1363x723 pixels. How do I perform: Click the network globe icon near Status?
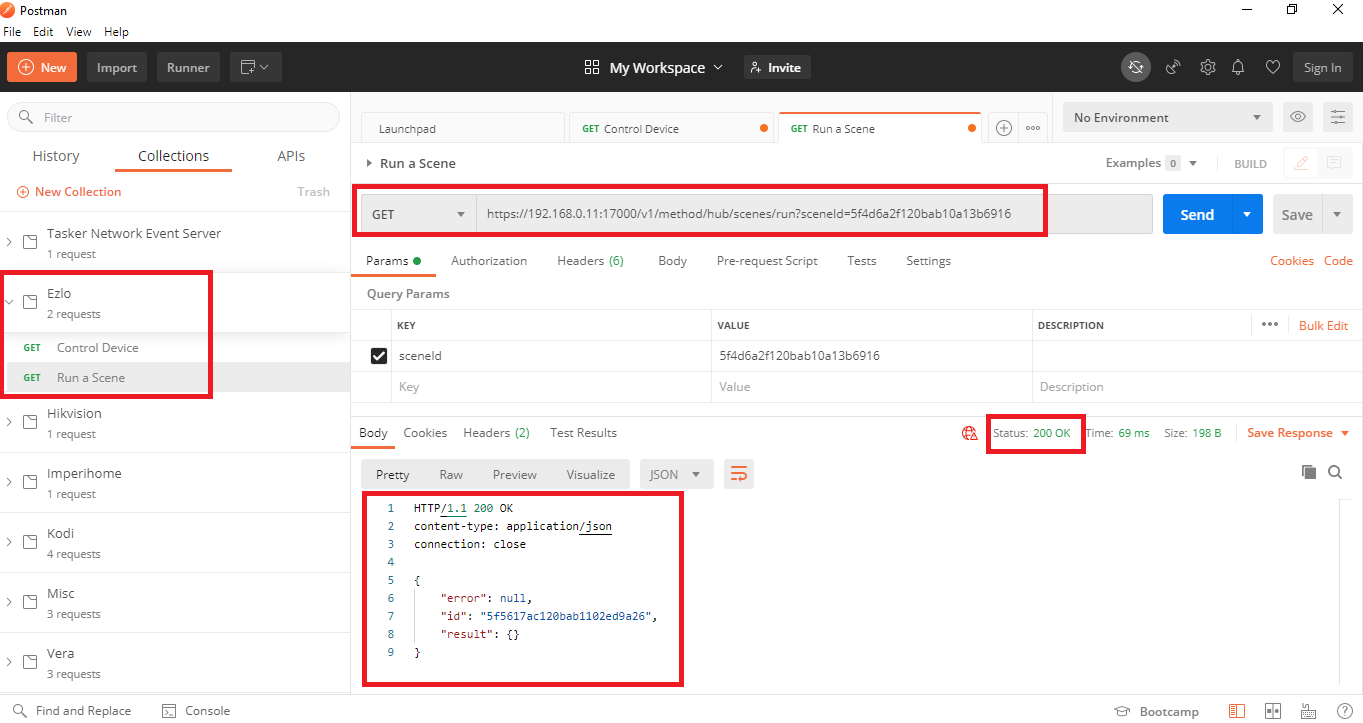[969, 433]
